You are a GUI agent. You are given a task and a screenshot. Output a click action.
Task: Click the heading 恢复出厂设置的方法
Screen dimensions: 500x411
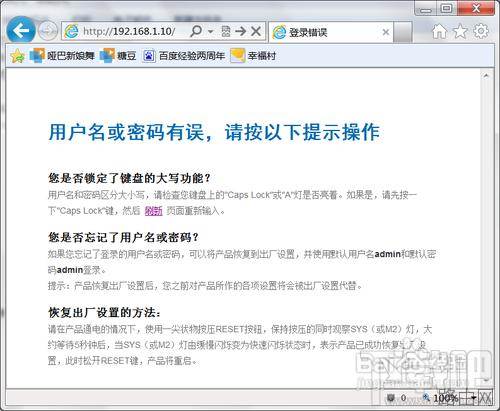[104, 312]
